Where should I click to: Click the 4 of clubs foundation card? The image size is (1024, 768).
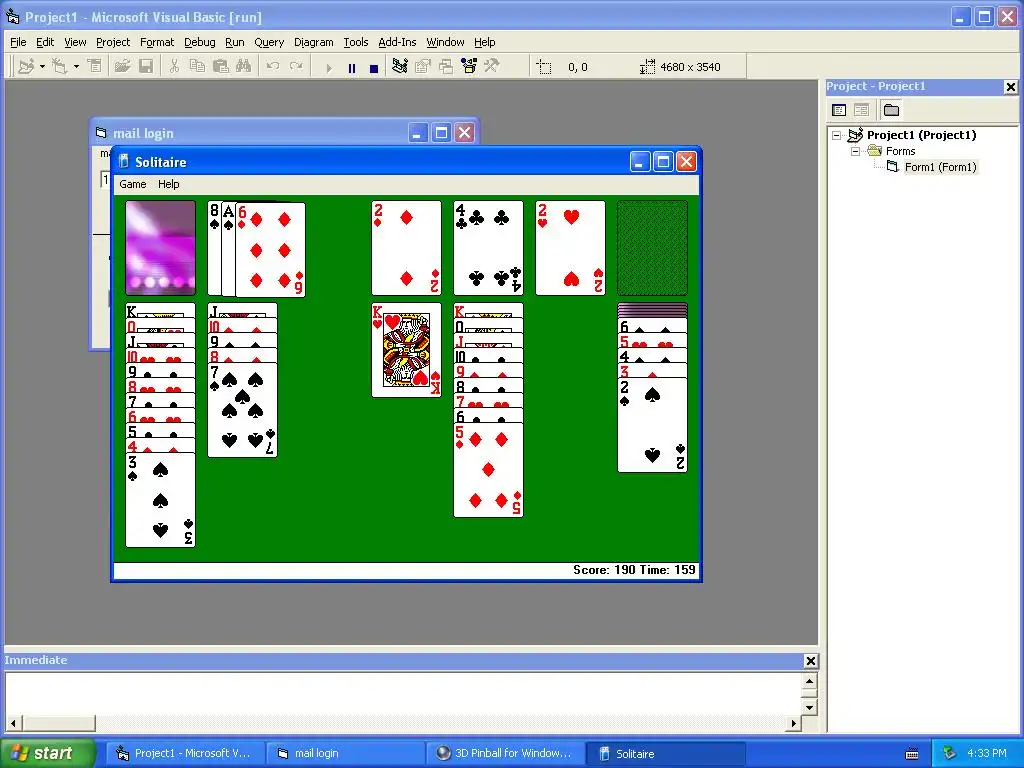pos(488,248)
